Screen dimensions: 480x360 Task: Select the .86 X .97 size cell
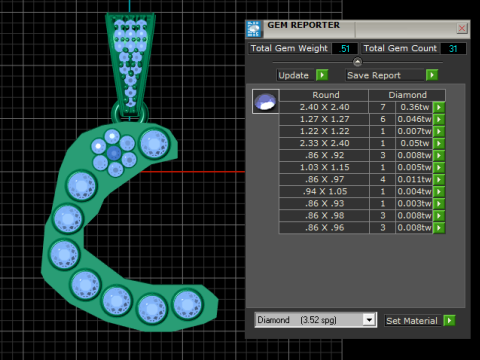[x=324, y=180]
